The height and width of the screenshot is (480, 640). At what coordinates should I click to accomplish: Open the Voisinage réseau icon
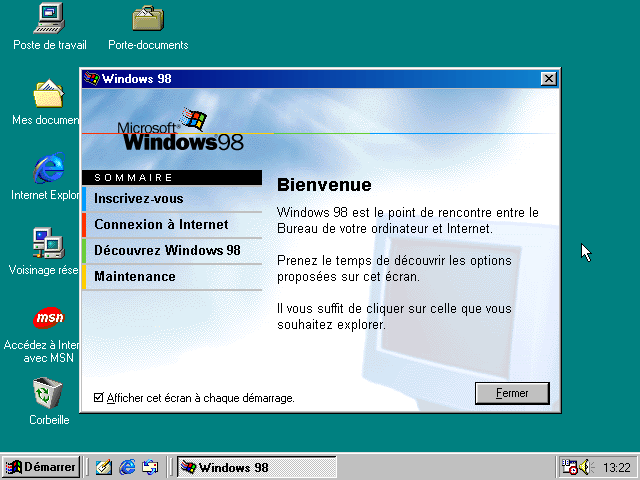pos(48,243)
